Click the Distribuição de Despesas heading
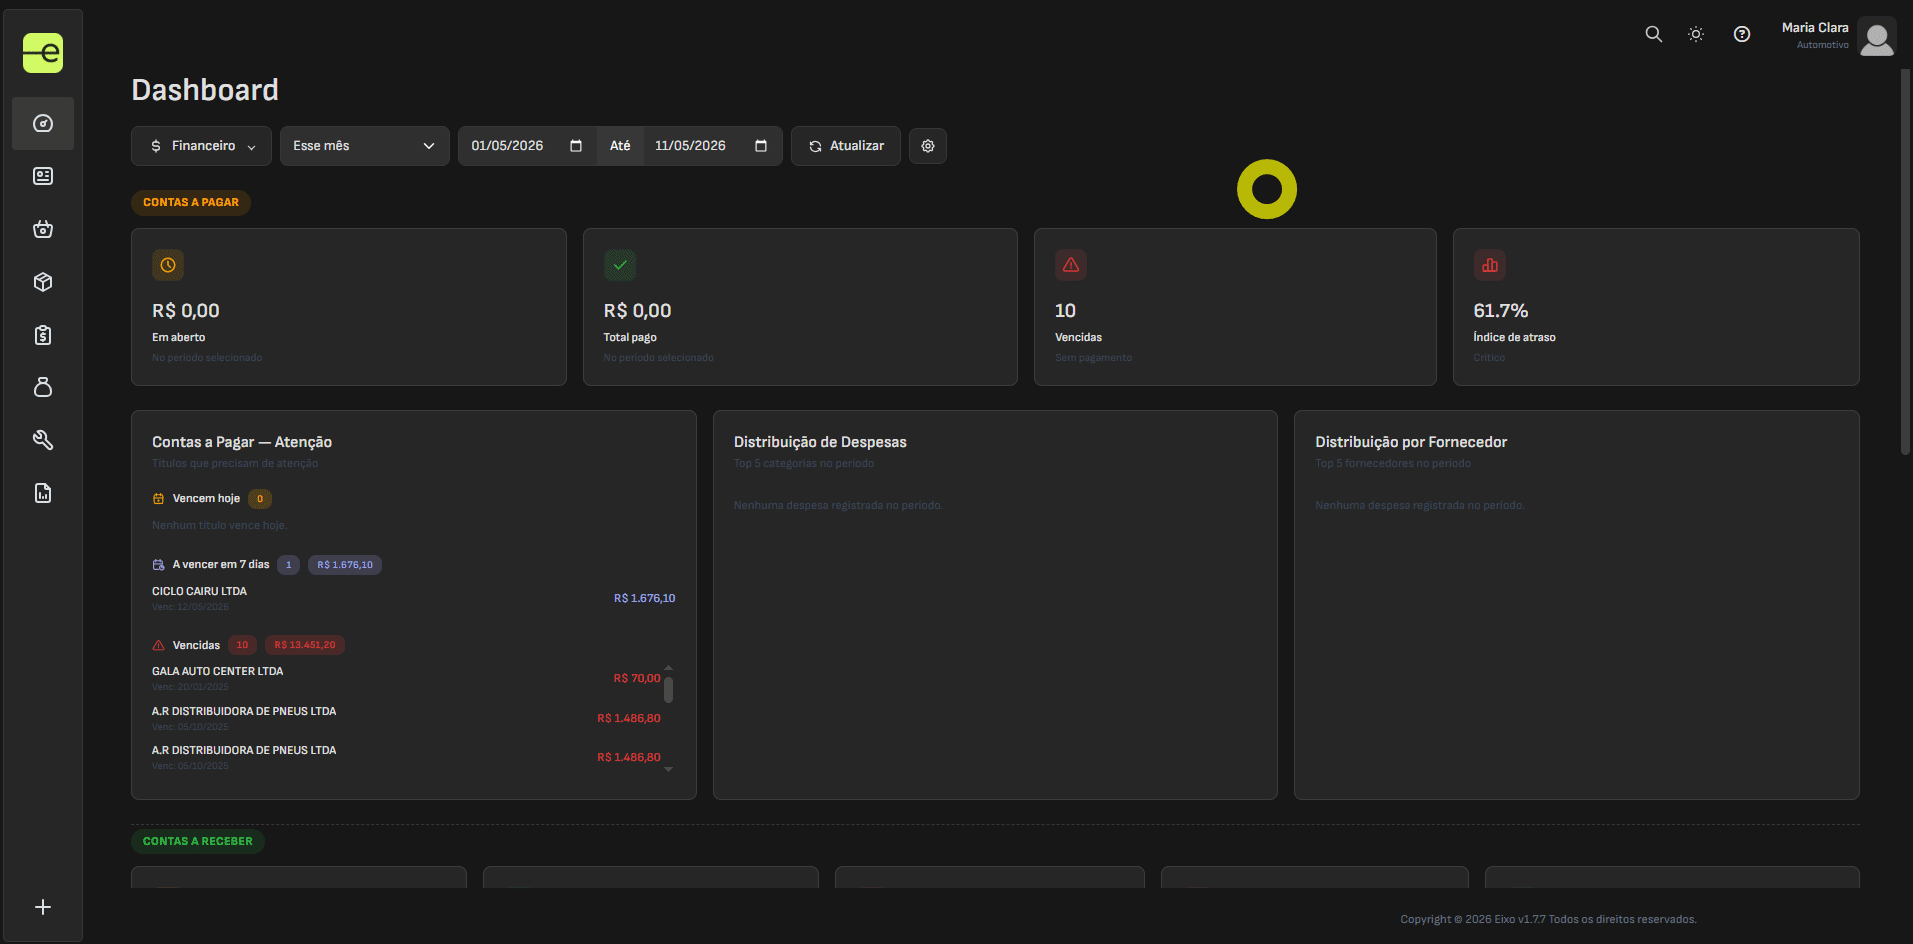Screen dimensions: 1913x944 [x=820, y=442]
